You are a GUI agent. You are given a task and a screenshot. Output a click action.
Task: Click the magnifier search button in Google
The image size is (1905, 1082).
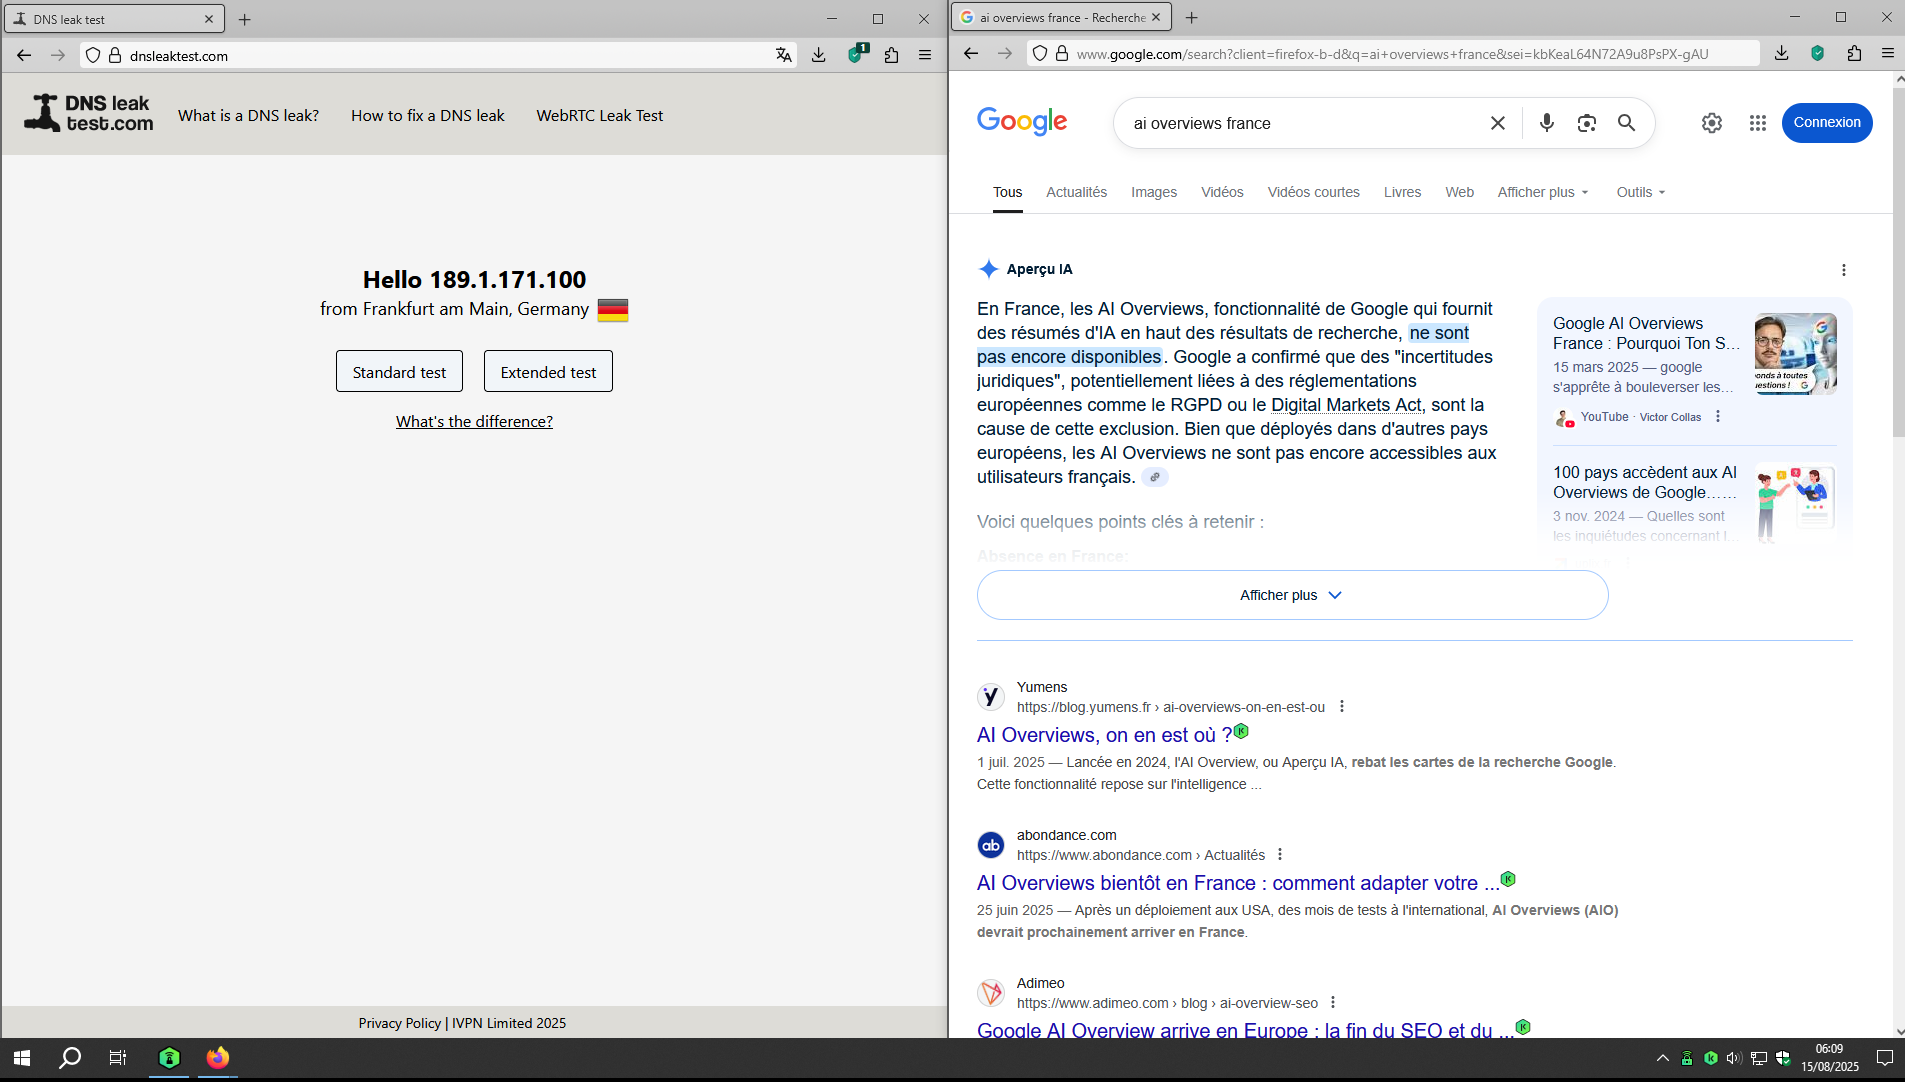pyautogui.click(x=1627, y=123)
